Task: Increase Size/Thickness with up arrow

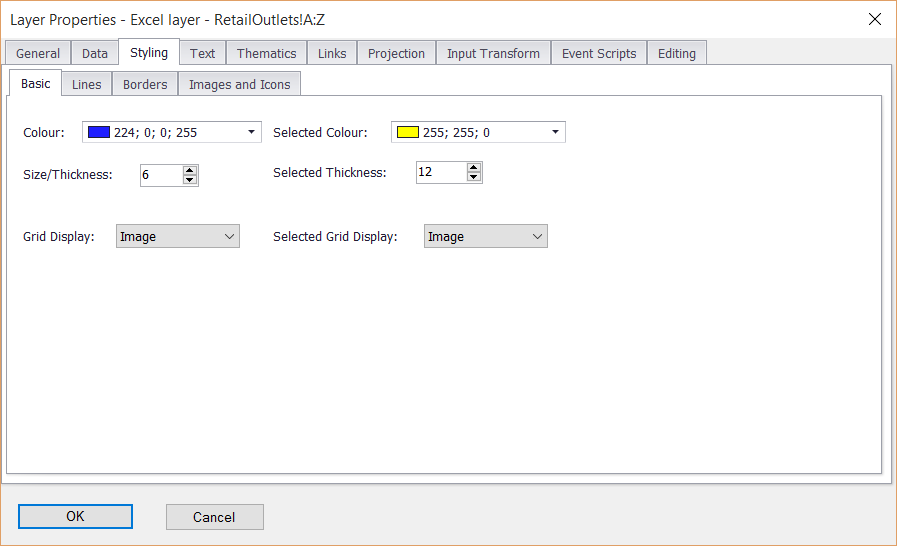Action: (190, 170)
